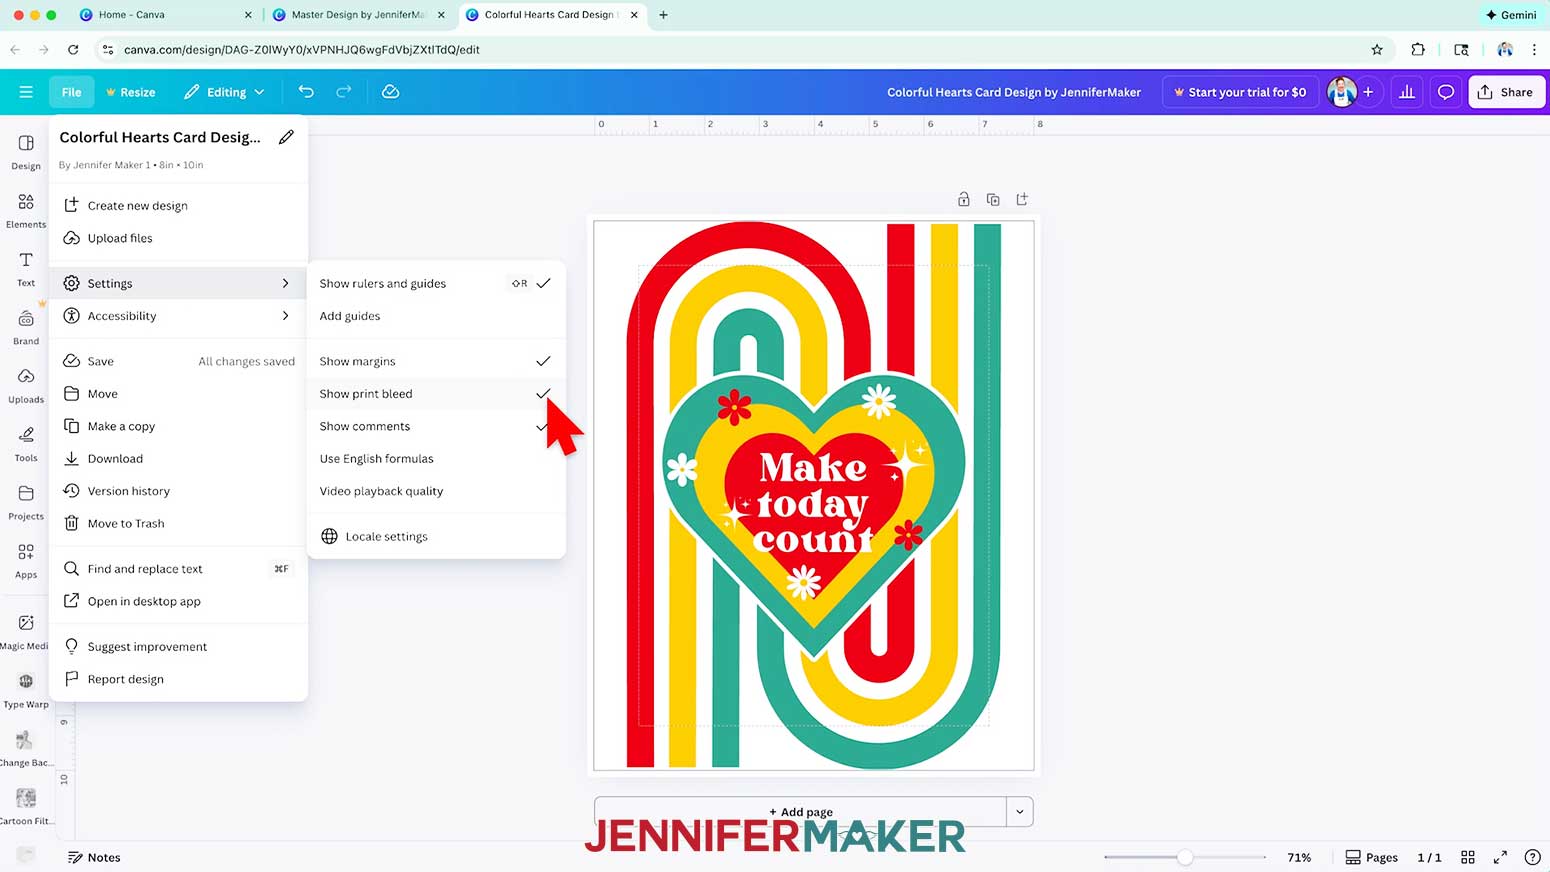This screenshot has height=872, width=1550.
Task: Open the Pages panel
Action: tap(1371, 857)
